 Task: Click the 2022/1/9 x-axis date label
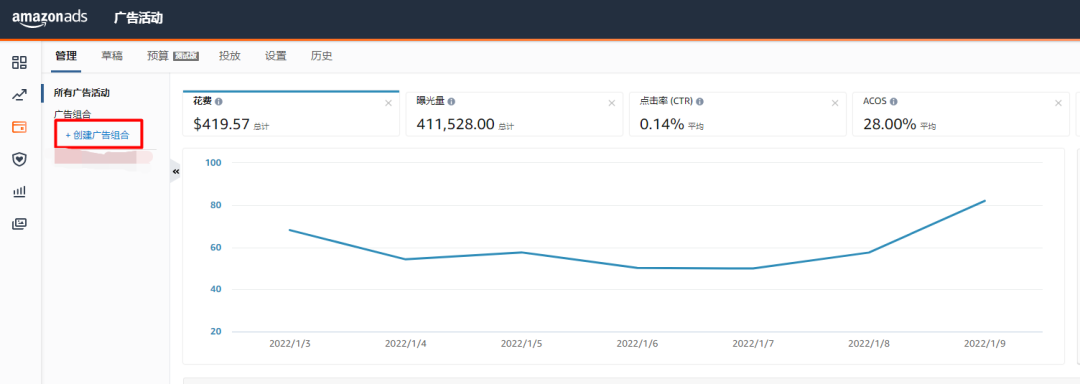(x=986, y=343)
